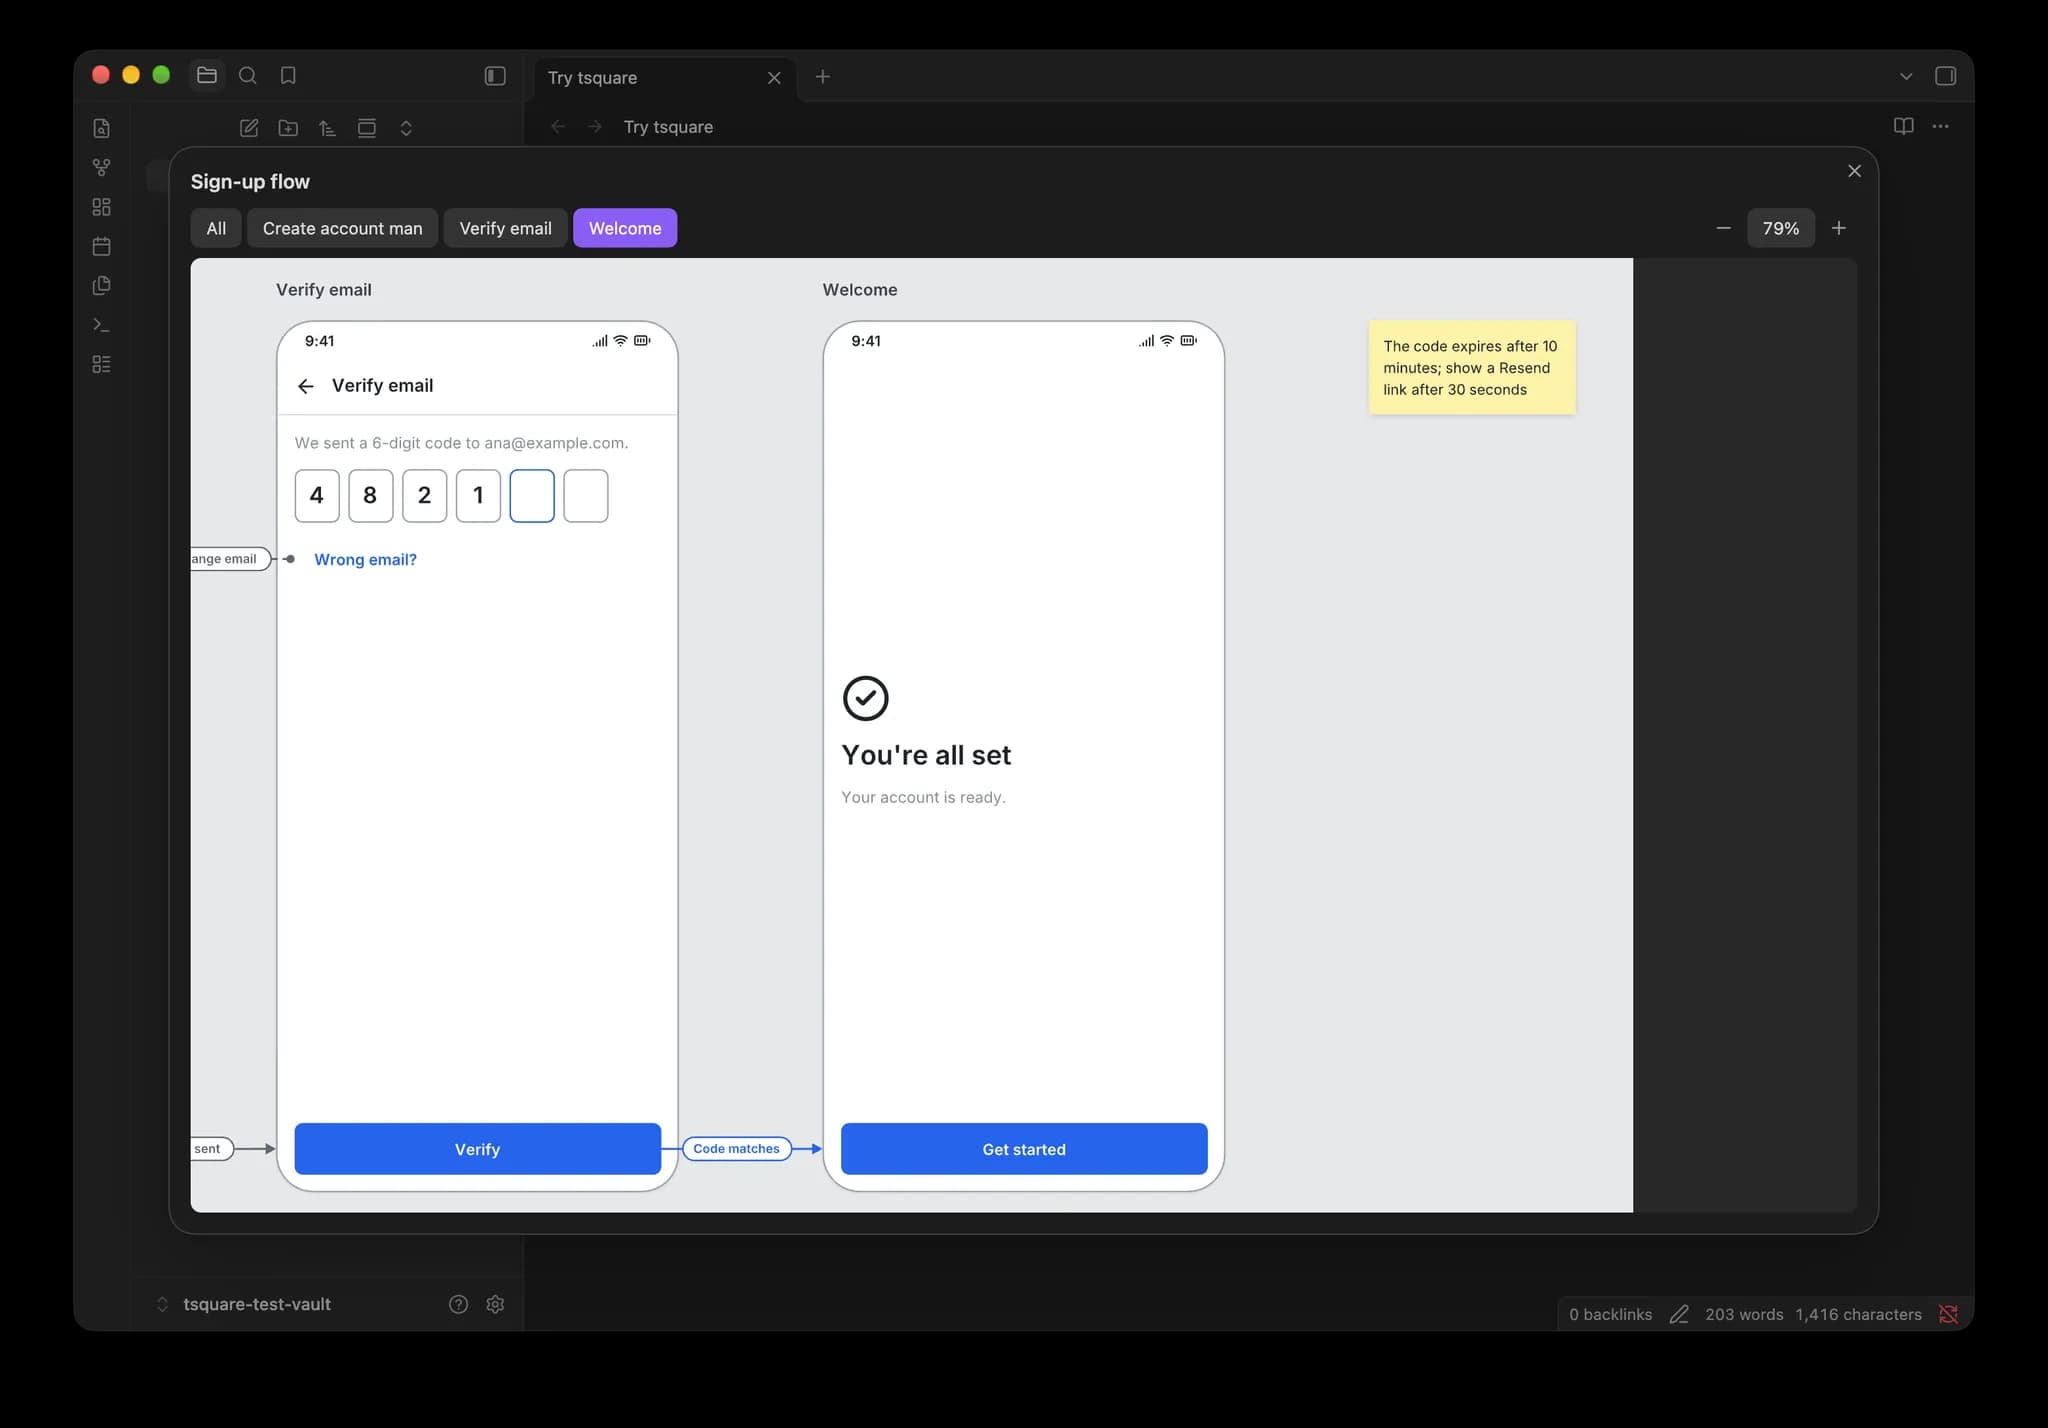Click auto-reveal current file icon

pyautogui.click(x=367, y=128)
